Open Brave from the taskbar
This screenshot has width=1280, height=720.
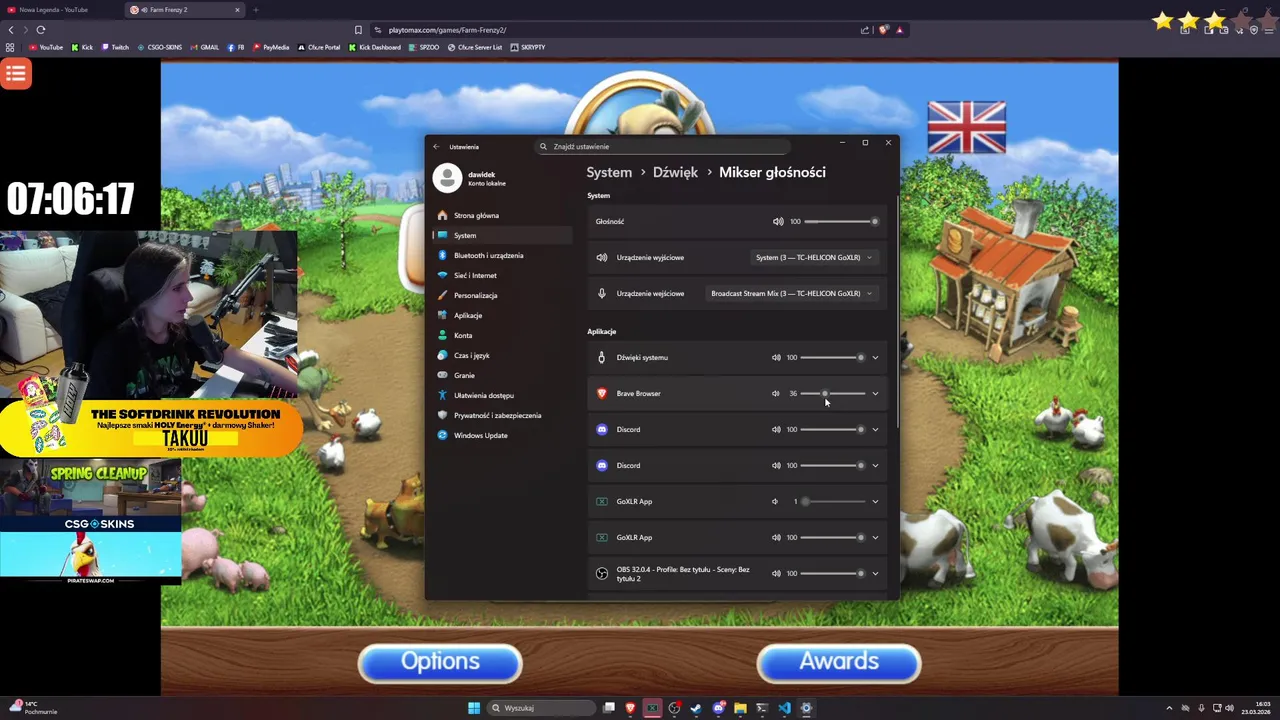point(630,708)
